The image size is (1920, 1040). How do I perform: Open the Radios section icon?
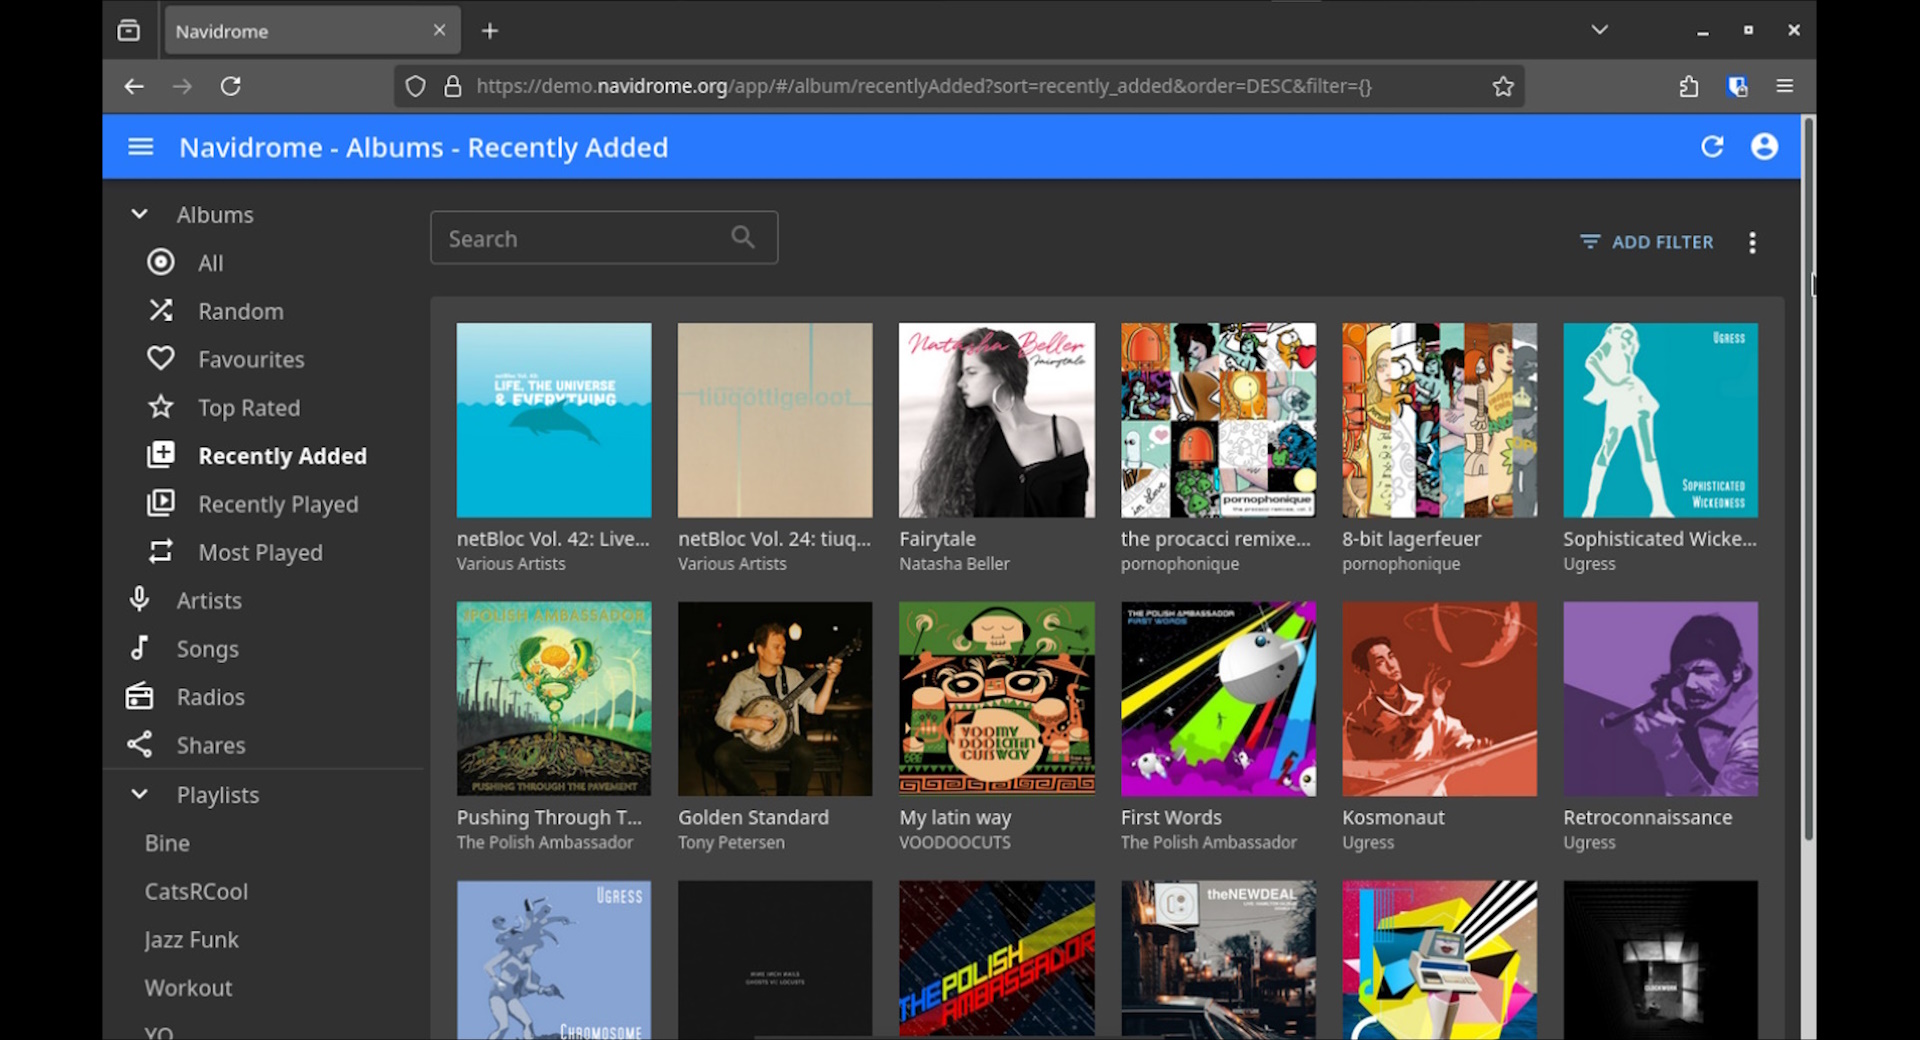point(140,697)
